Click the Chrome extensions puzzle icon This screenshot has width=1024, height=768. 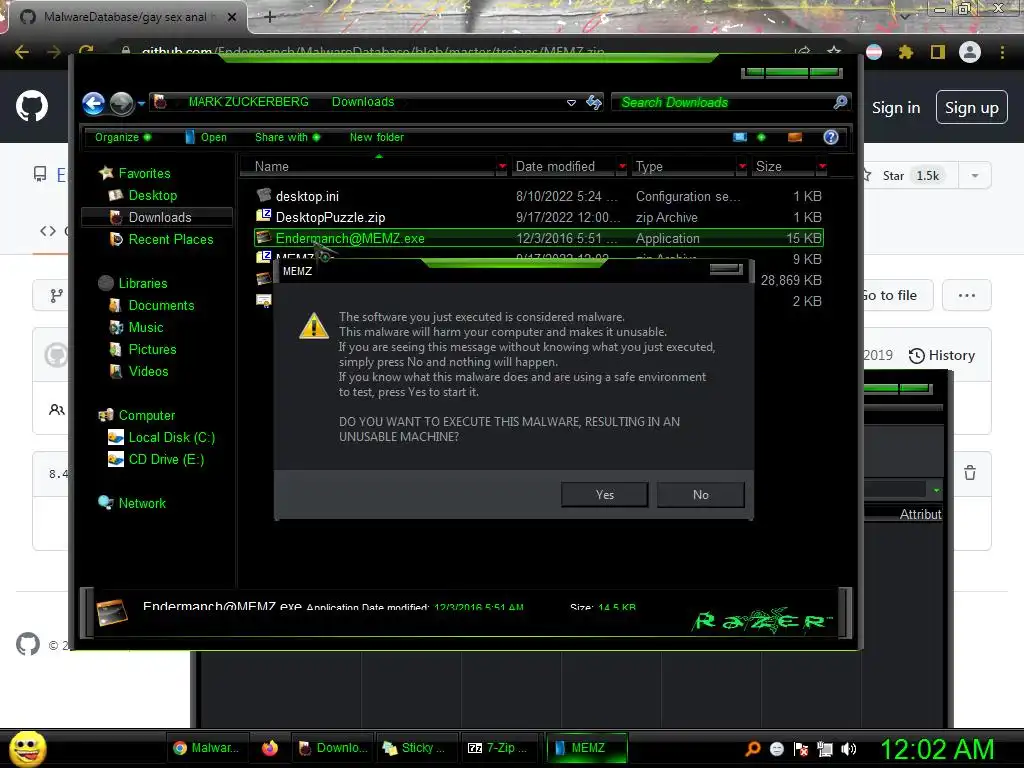[906, 52]
